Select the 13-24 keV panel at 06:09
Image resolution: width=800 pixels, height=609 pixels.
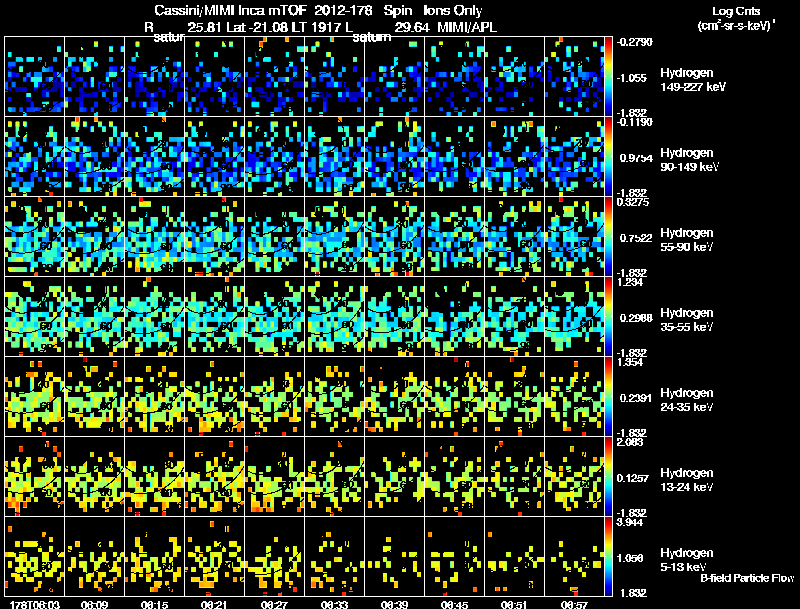[x=94, y=477]
